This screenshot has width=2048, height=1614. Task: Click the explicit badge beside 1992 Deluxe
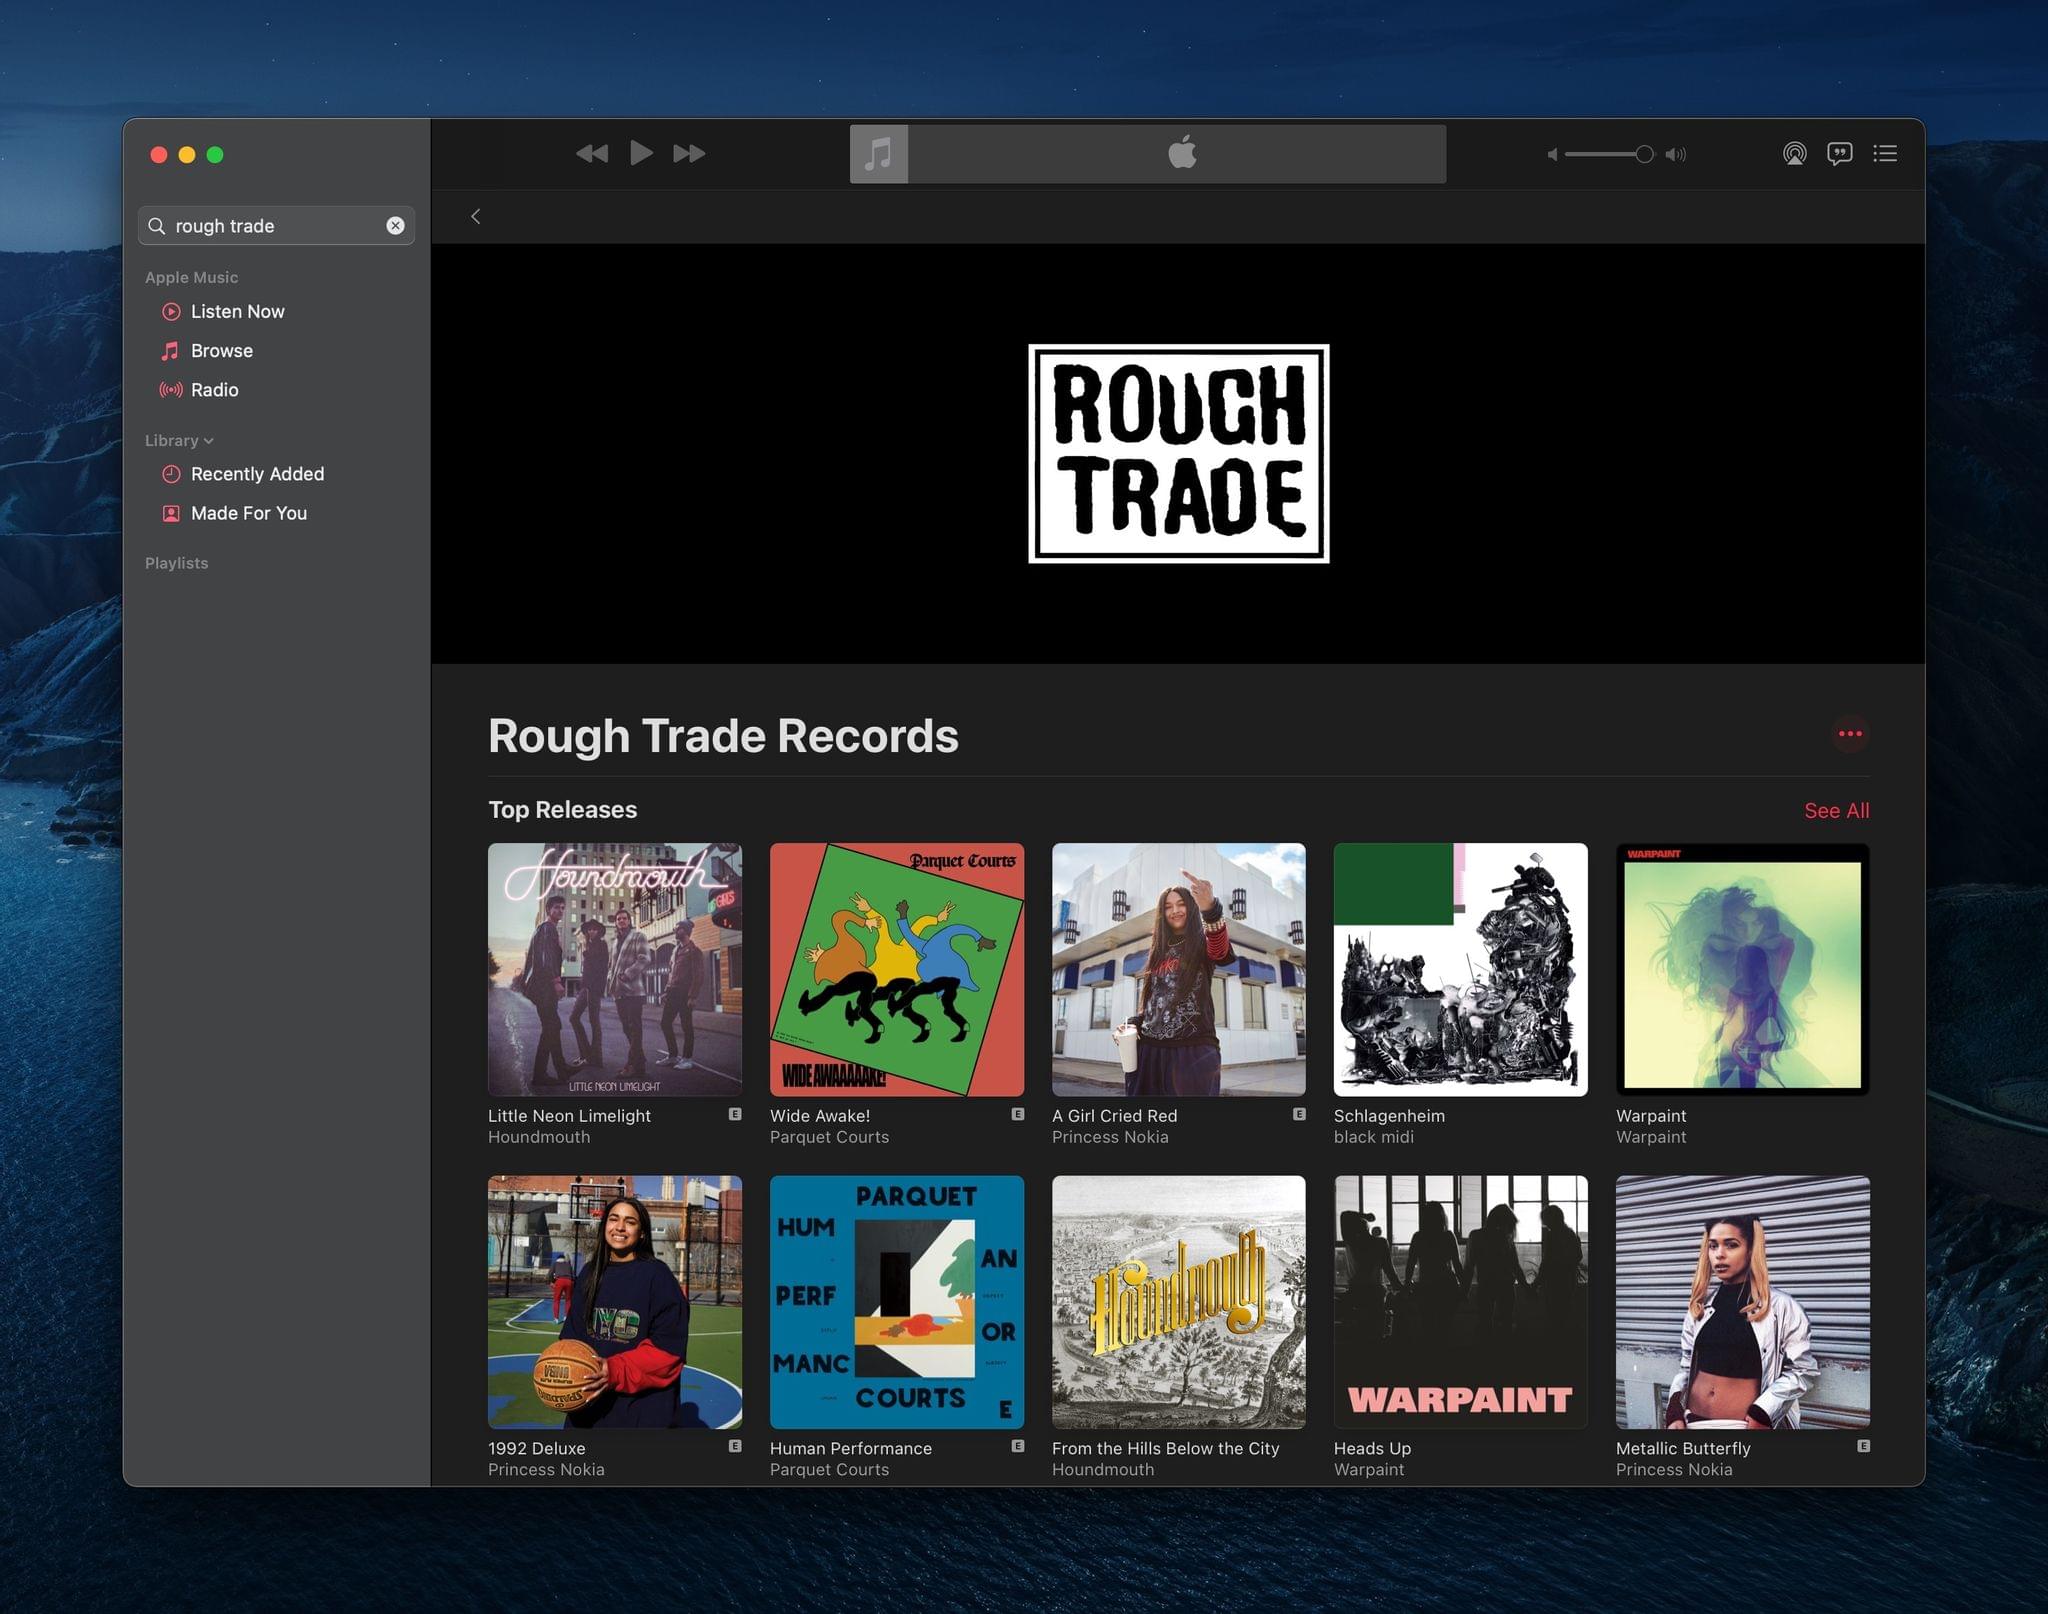[x=735, y=1446]
